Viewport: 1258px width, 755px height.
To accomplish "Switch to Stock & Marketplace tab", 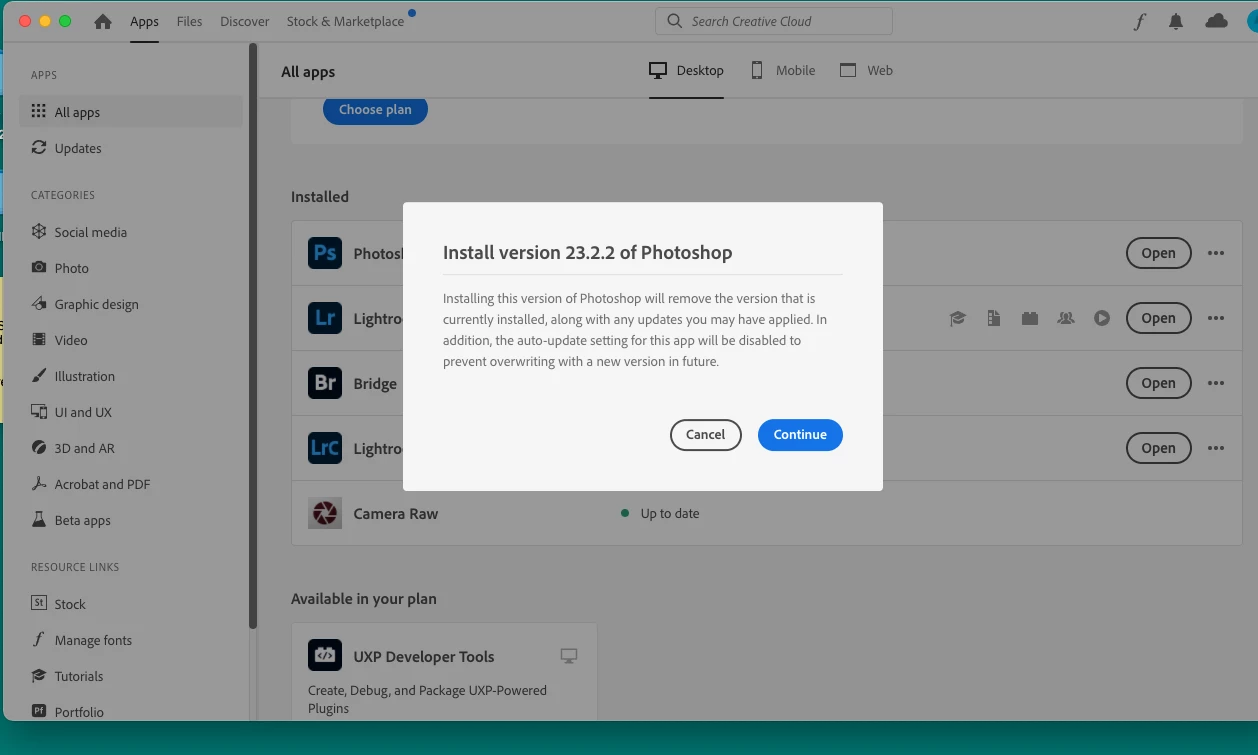I will [345, 21].
